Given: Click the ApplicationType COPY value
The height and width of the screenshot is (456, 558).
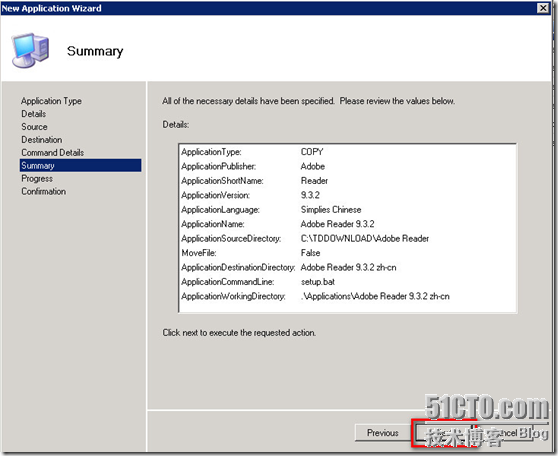Looking at the screenshot, I should click(x=312, y=152).
